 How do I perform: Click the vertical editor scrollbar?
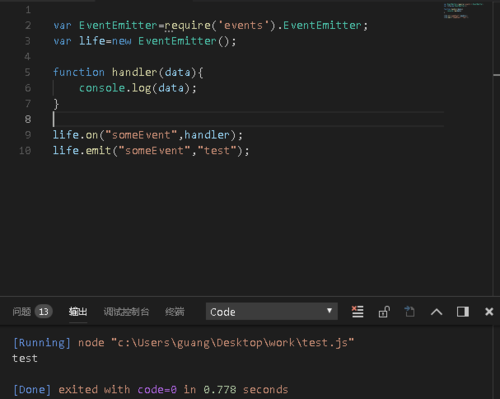(496, 148)
